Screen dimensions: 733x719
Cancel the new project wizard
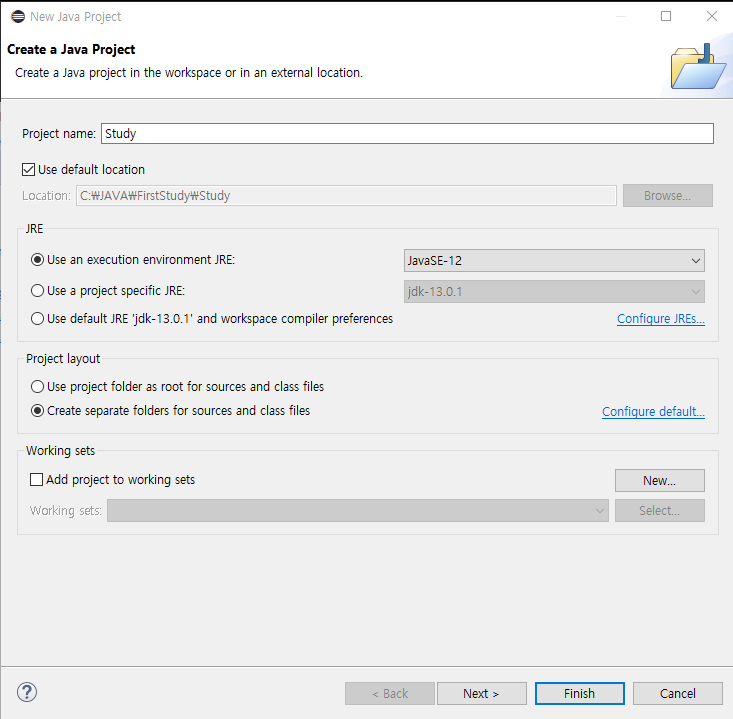point(678,693)
